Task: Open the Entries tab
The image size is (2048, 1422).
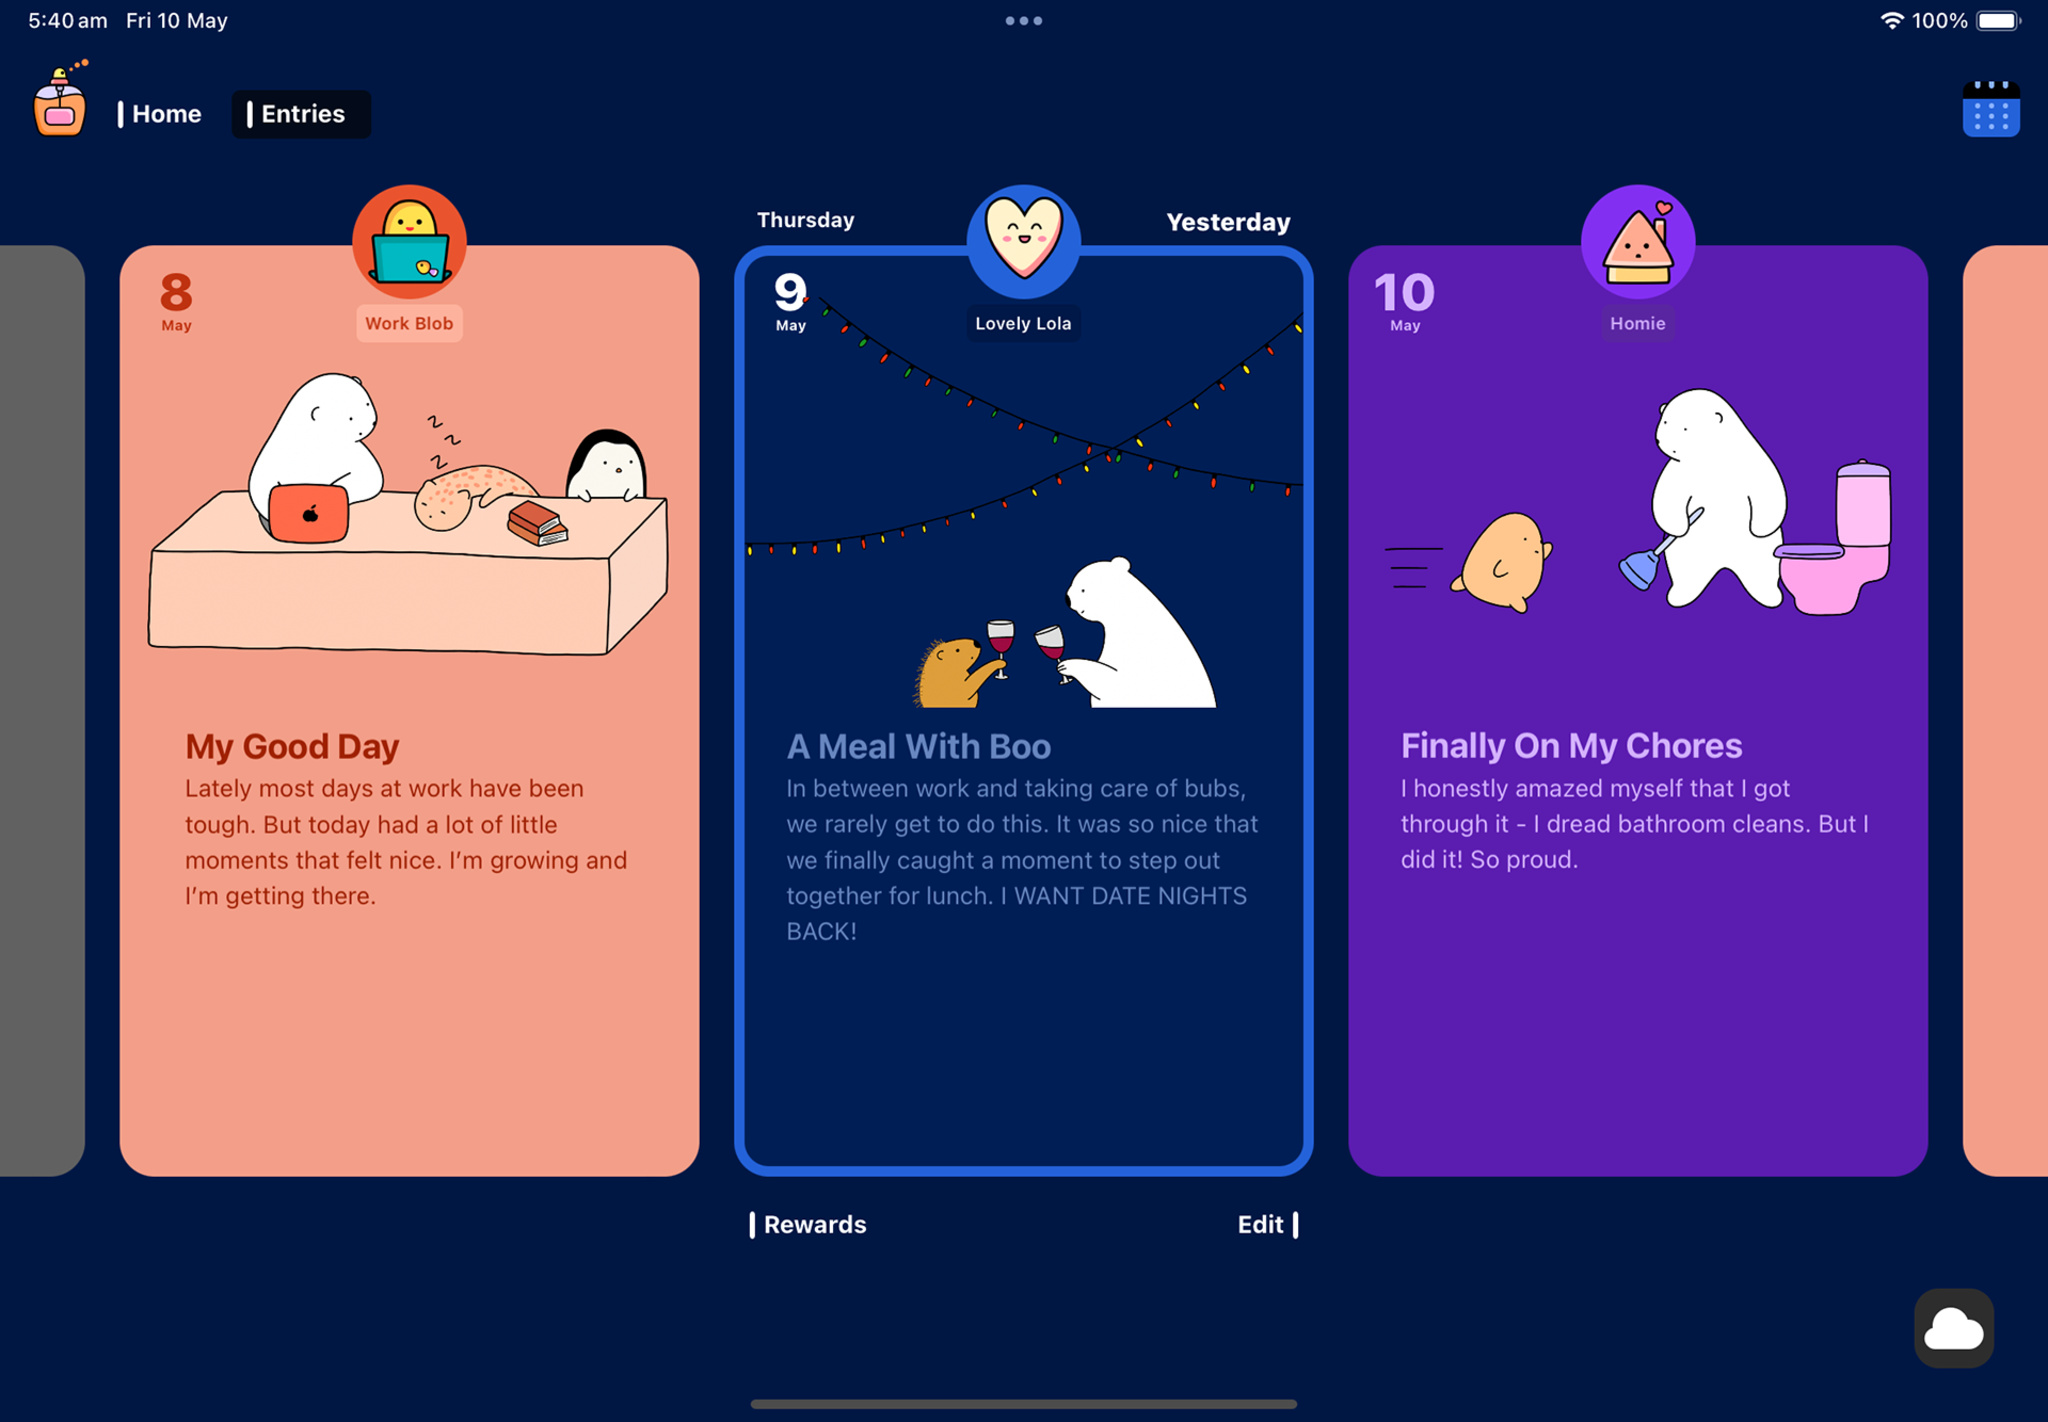Action: click(x=300, y=114)
